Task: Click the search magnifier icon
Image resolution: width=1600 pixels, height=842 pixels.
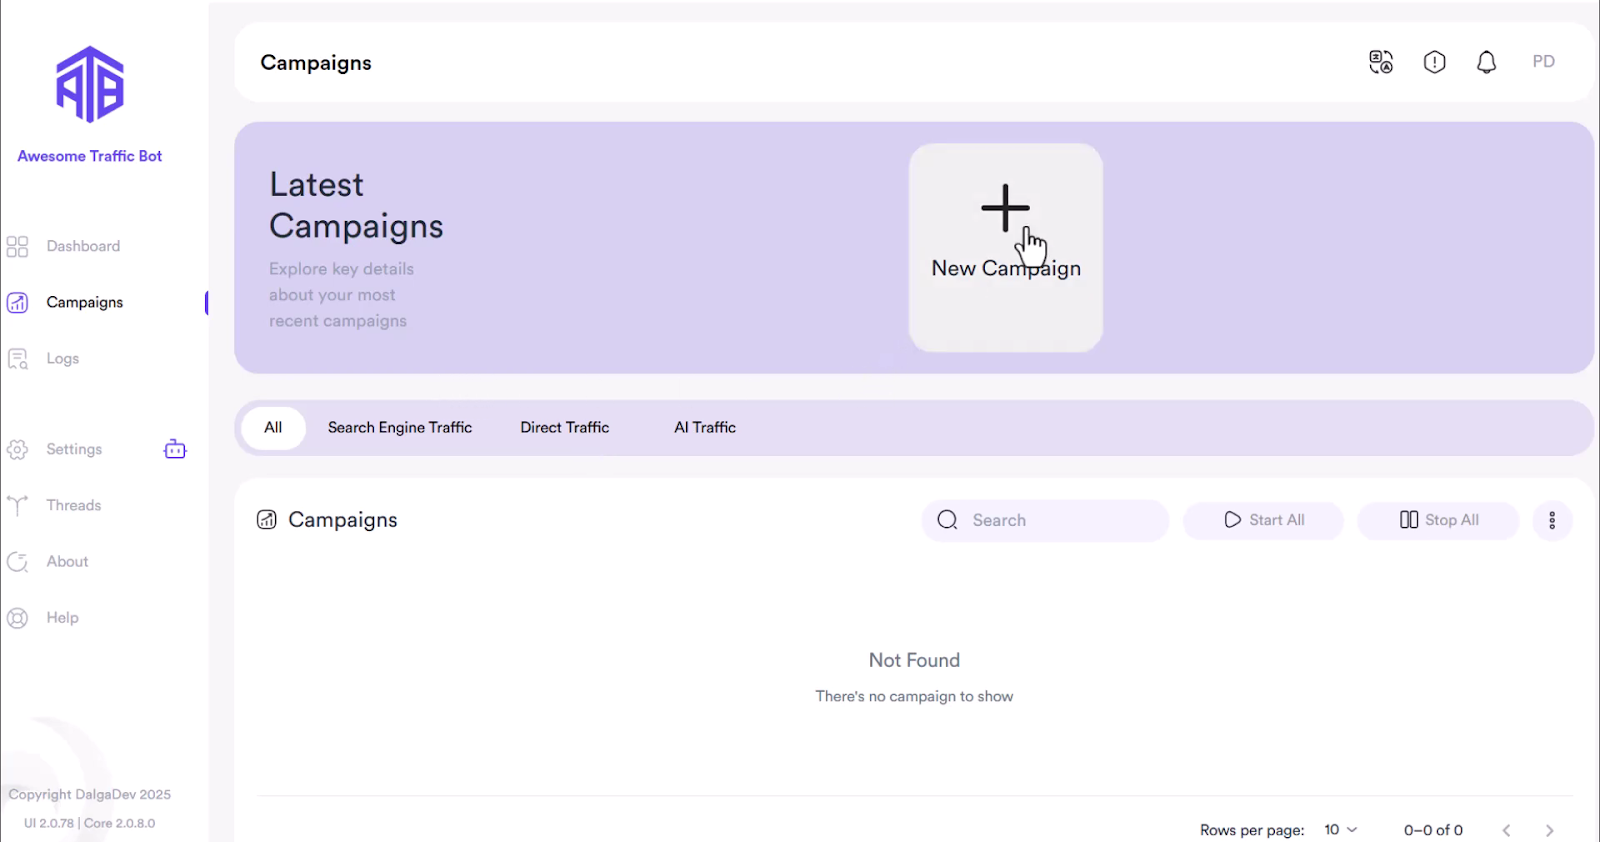Action: click(x=947, y=520)
